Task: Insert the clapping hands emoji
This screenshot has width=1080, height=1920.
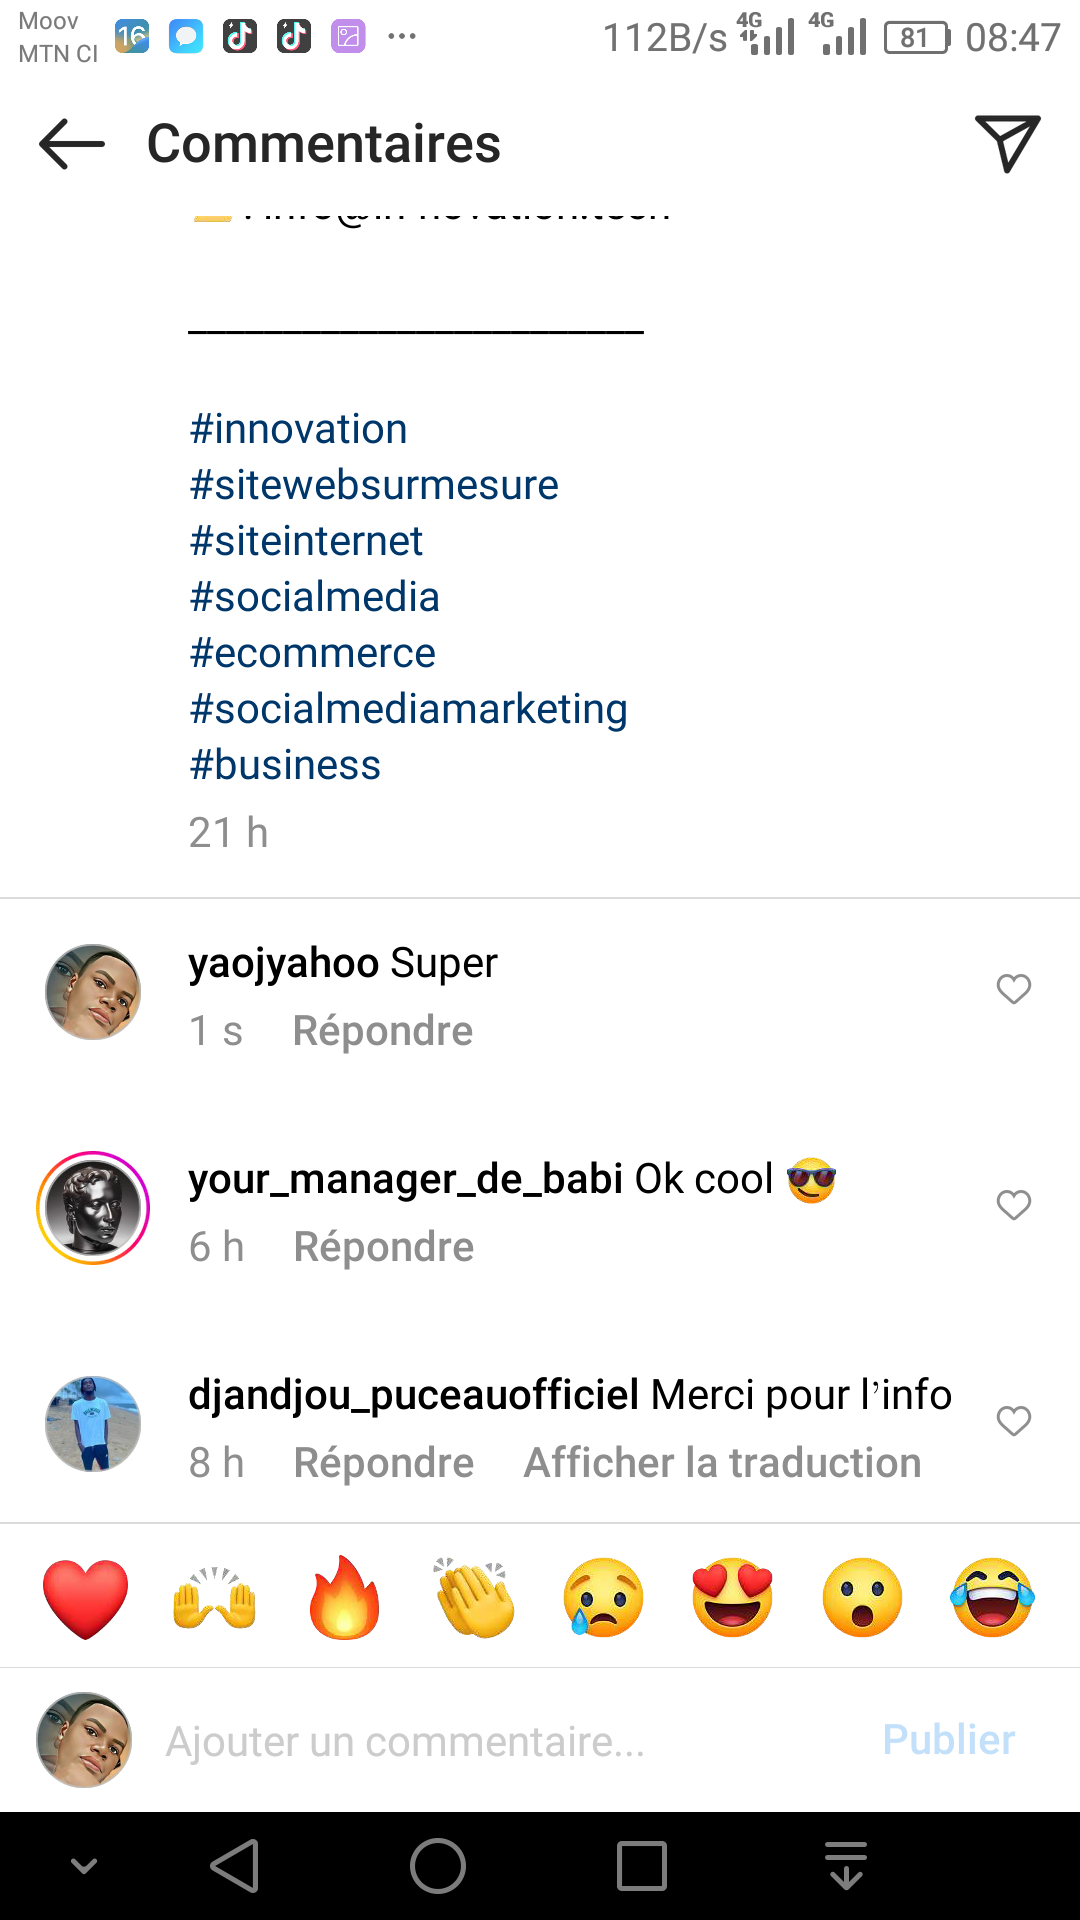Action: pyautogui.click(x=474, y=1597)
